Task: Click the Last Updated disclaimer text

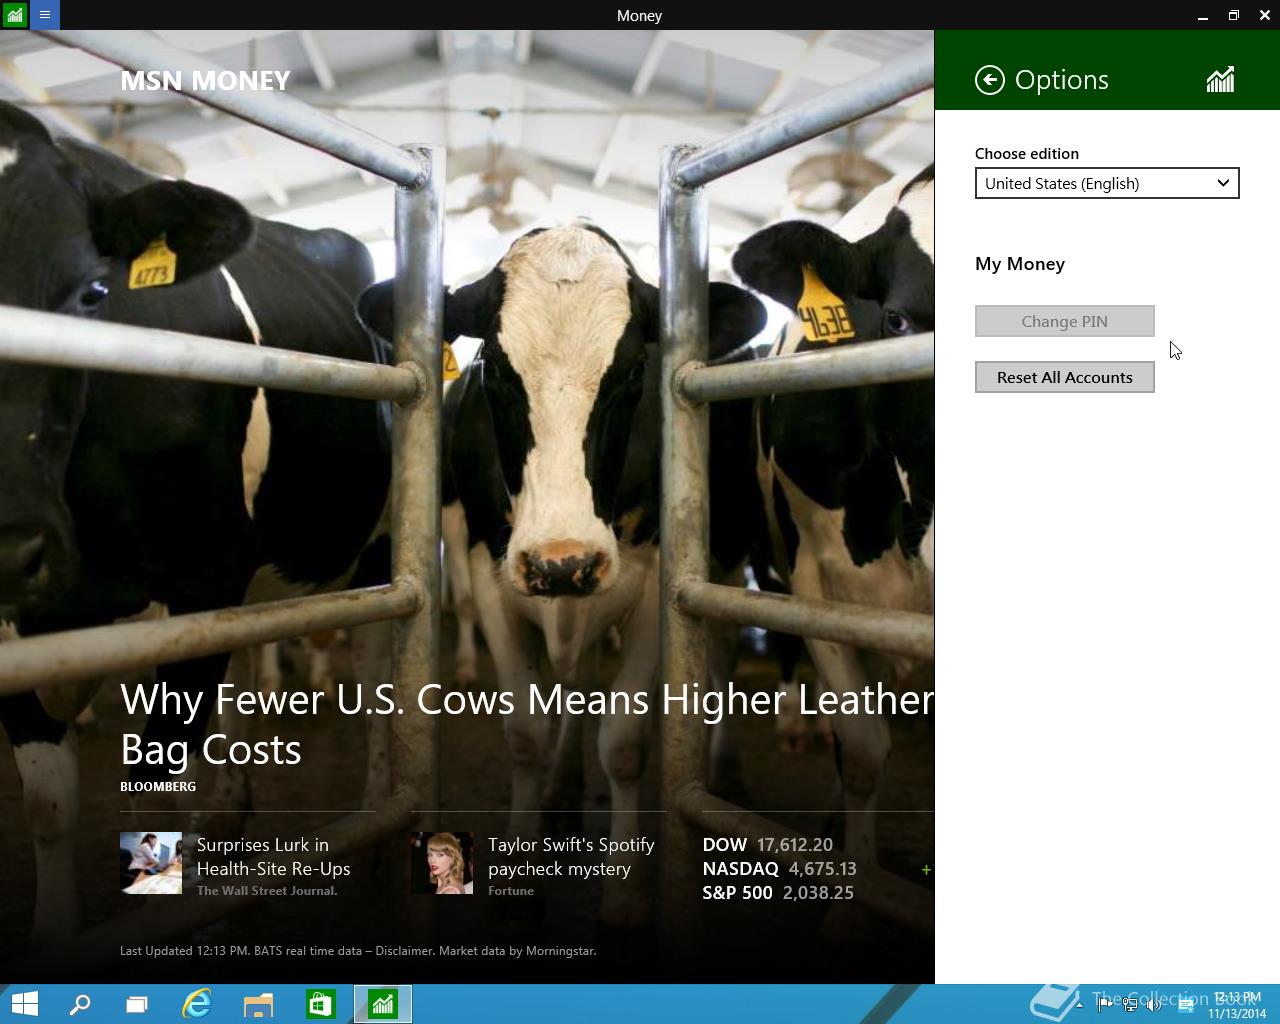Action: point(358,951)
